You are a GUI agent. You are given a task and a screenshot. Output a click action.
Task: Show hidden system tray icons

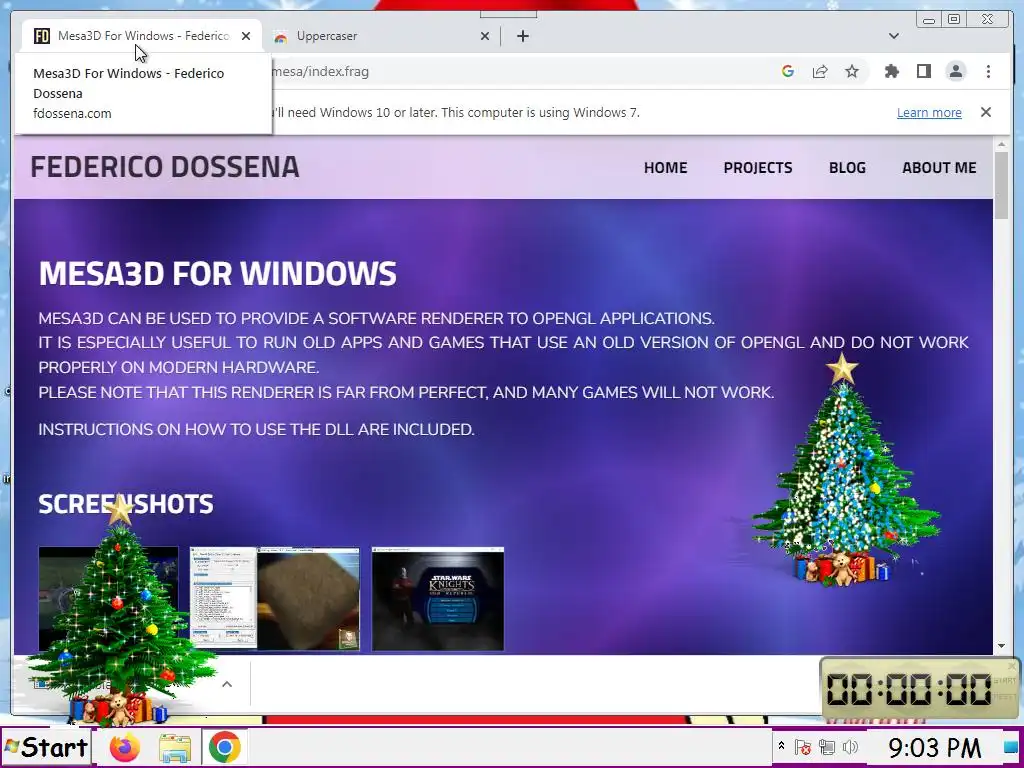click(x=781, y=745)
